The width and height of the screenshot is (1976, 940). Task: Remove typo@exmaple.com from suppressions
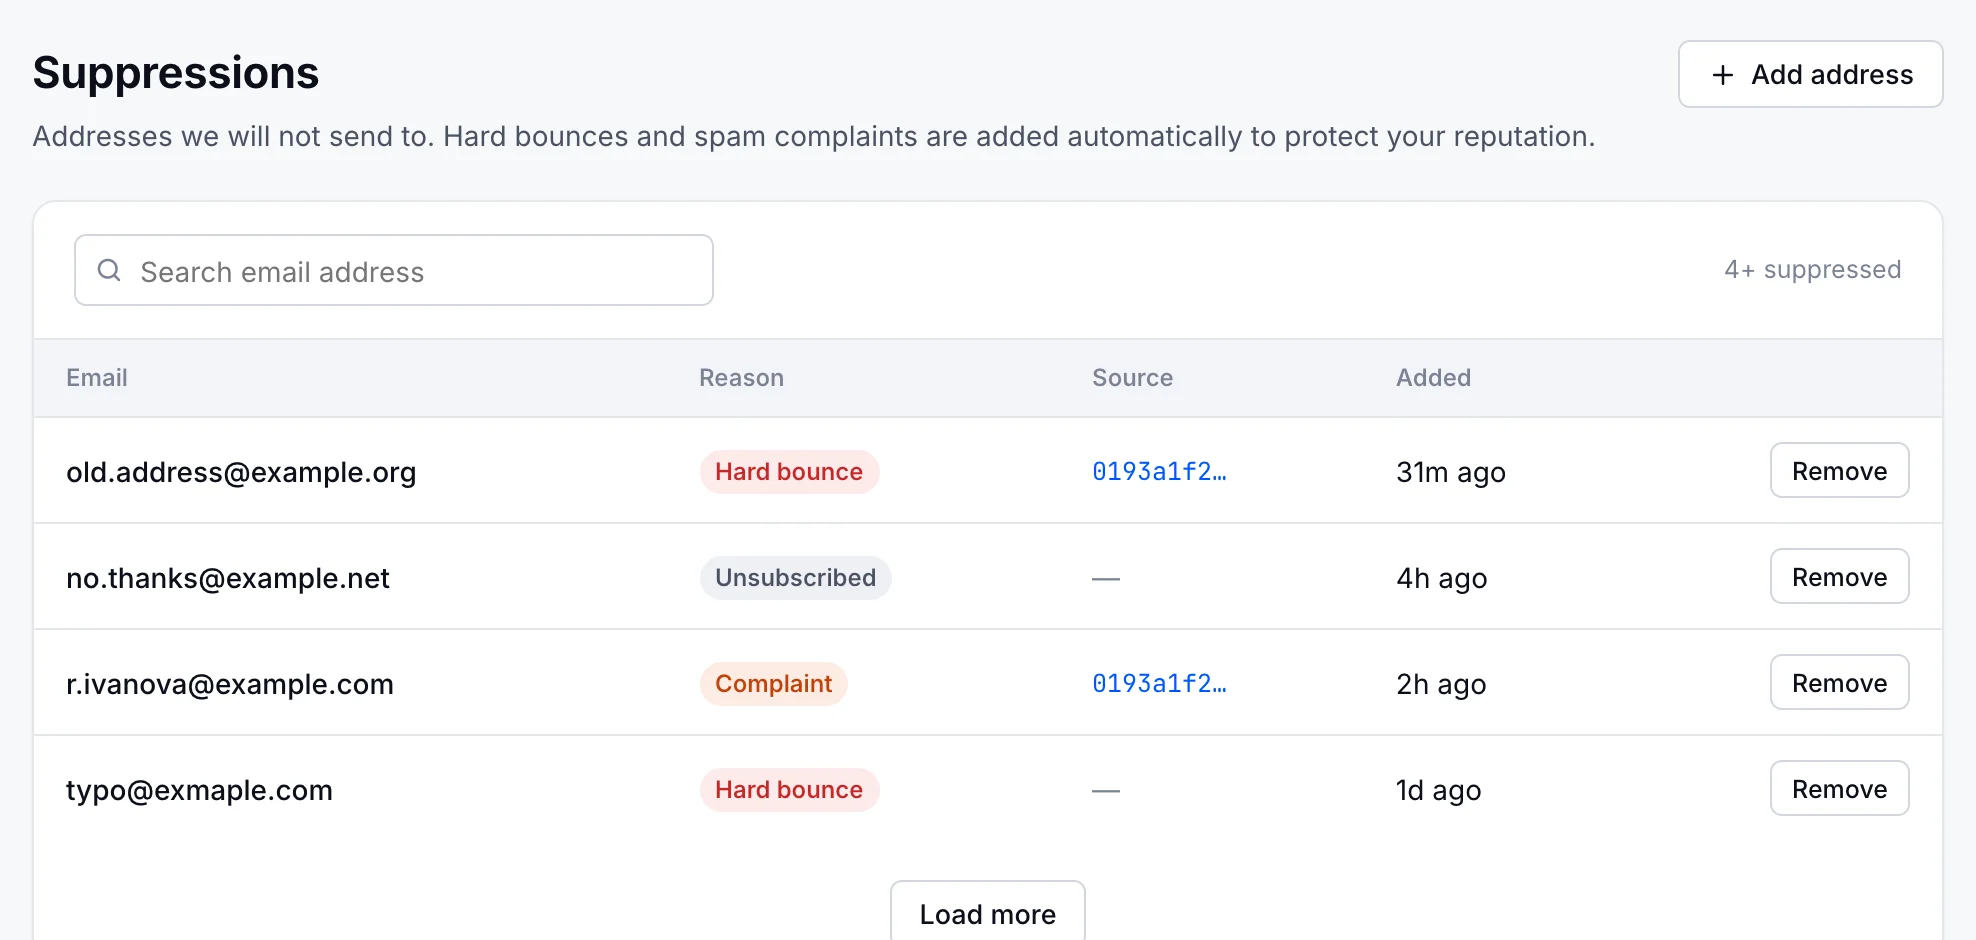coord(1839,788)
